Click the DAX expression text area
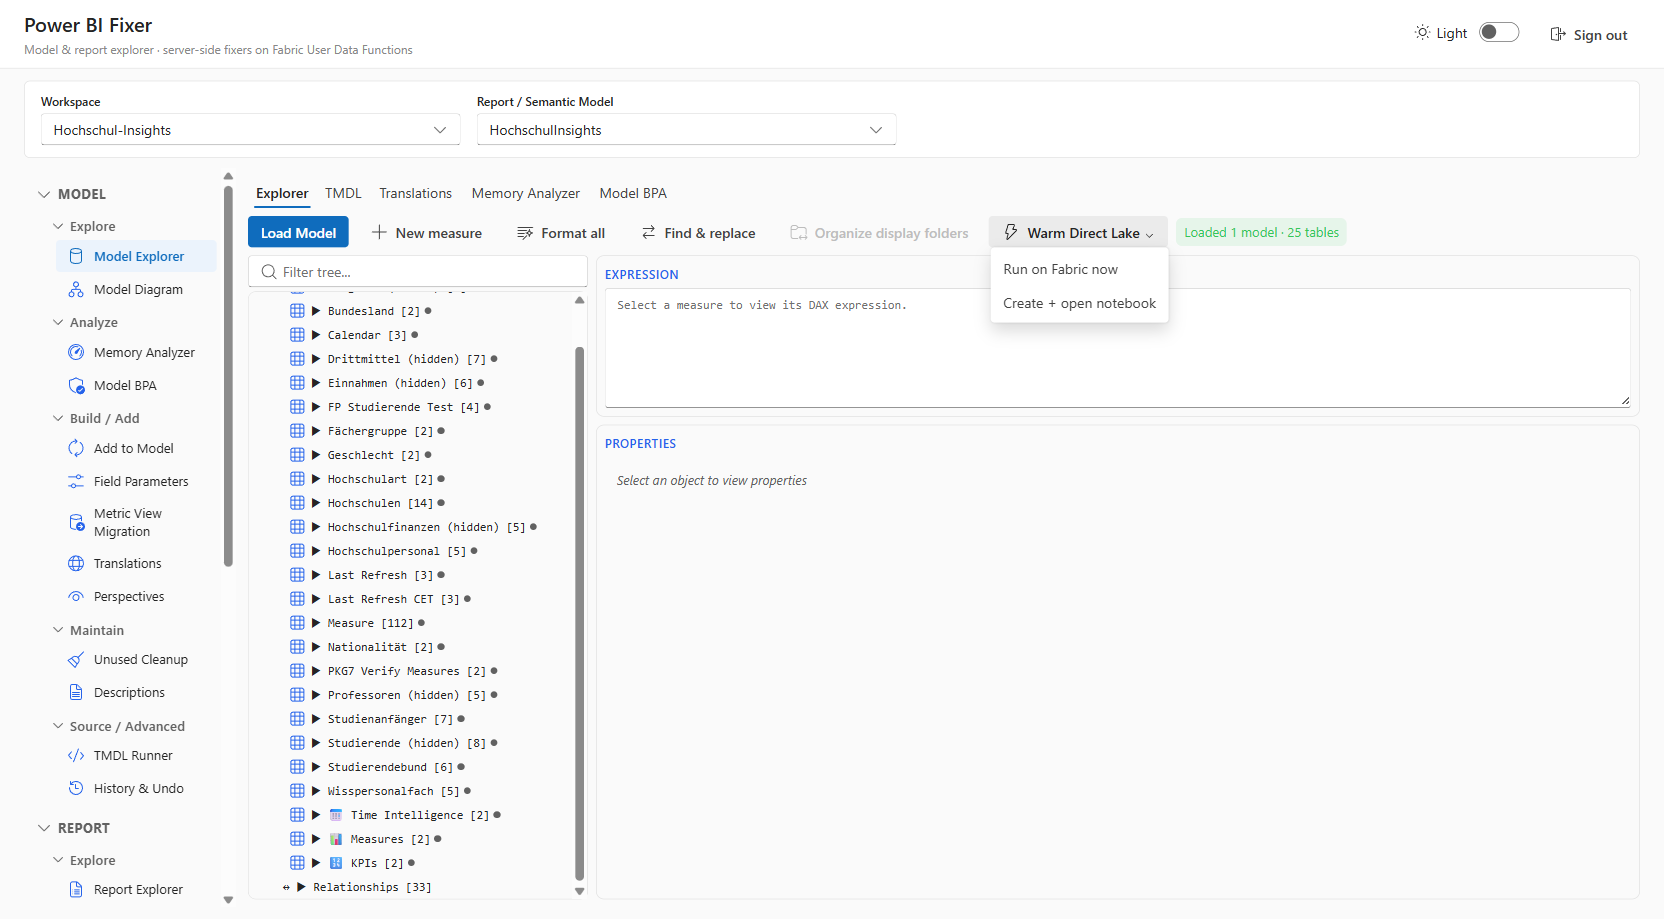The image size is (1664, 919). 1118,348
